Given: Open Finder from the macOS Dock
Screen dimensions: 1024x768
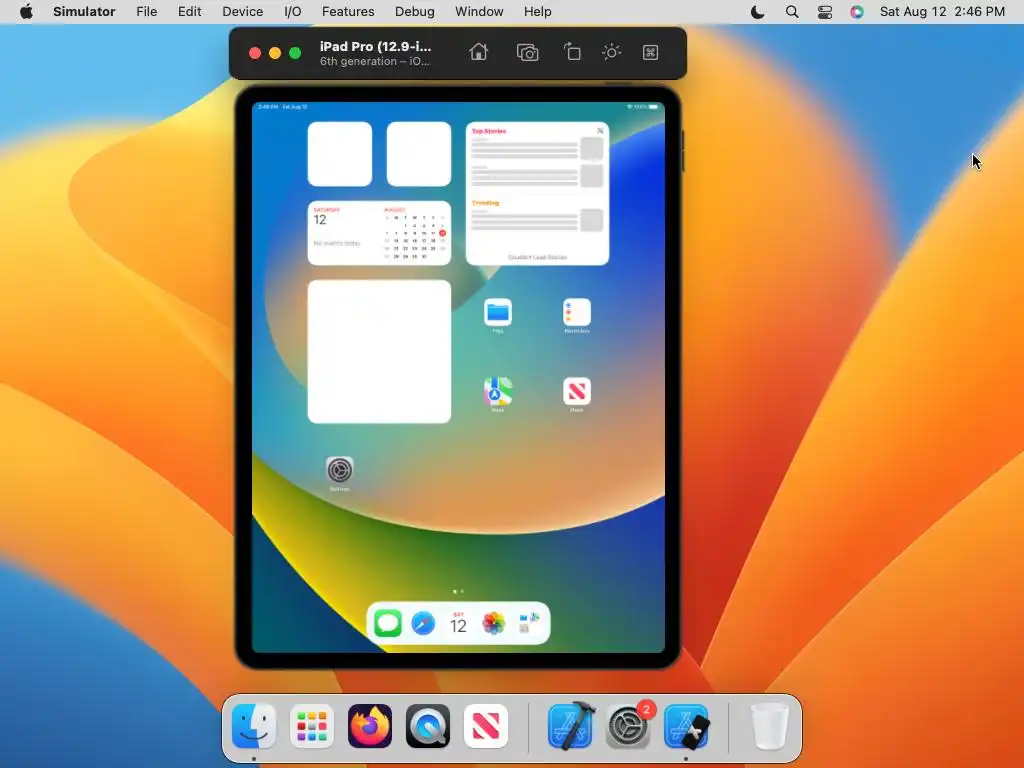Looking at the screenshot, I should [253, 726].
